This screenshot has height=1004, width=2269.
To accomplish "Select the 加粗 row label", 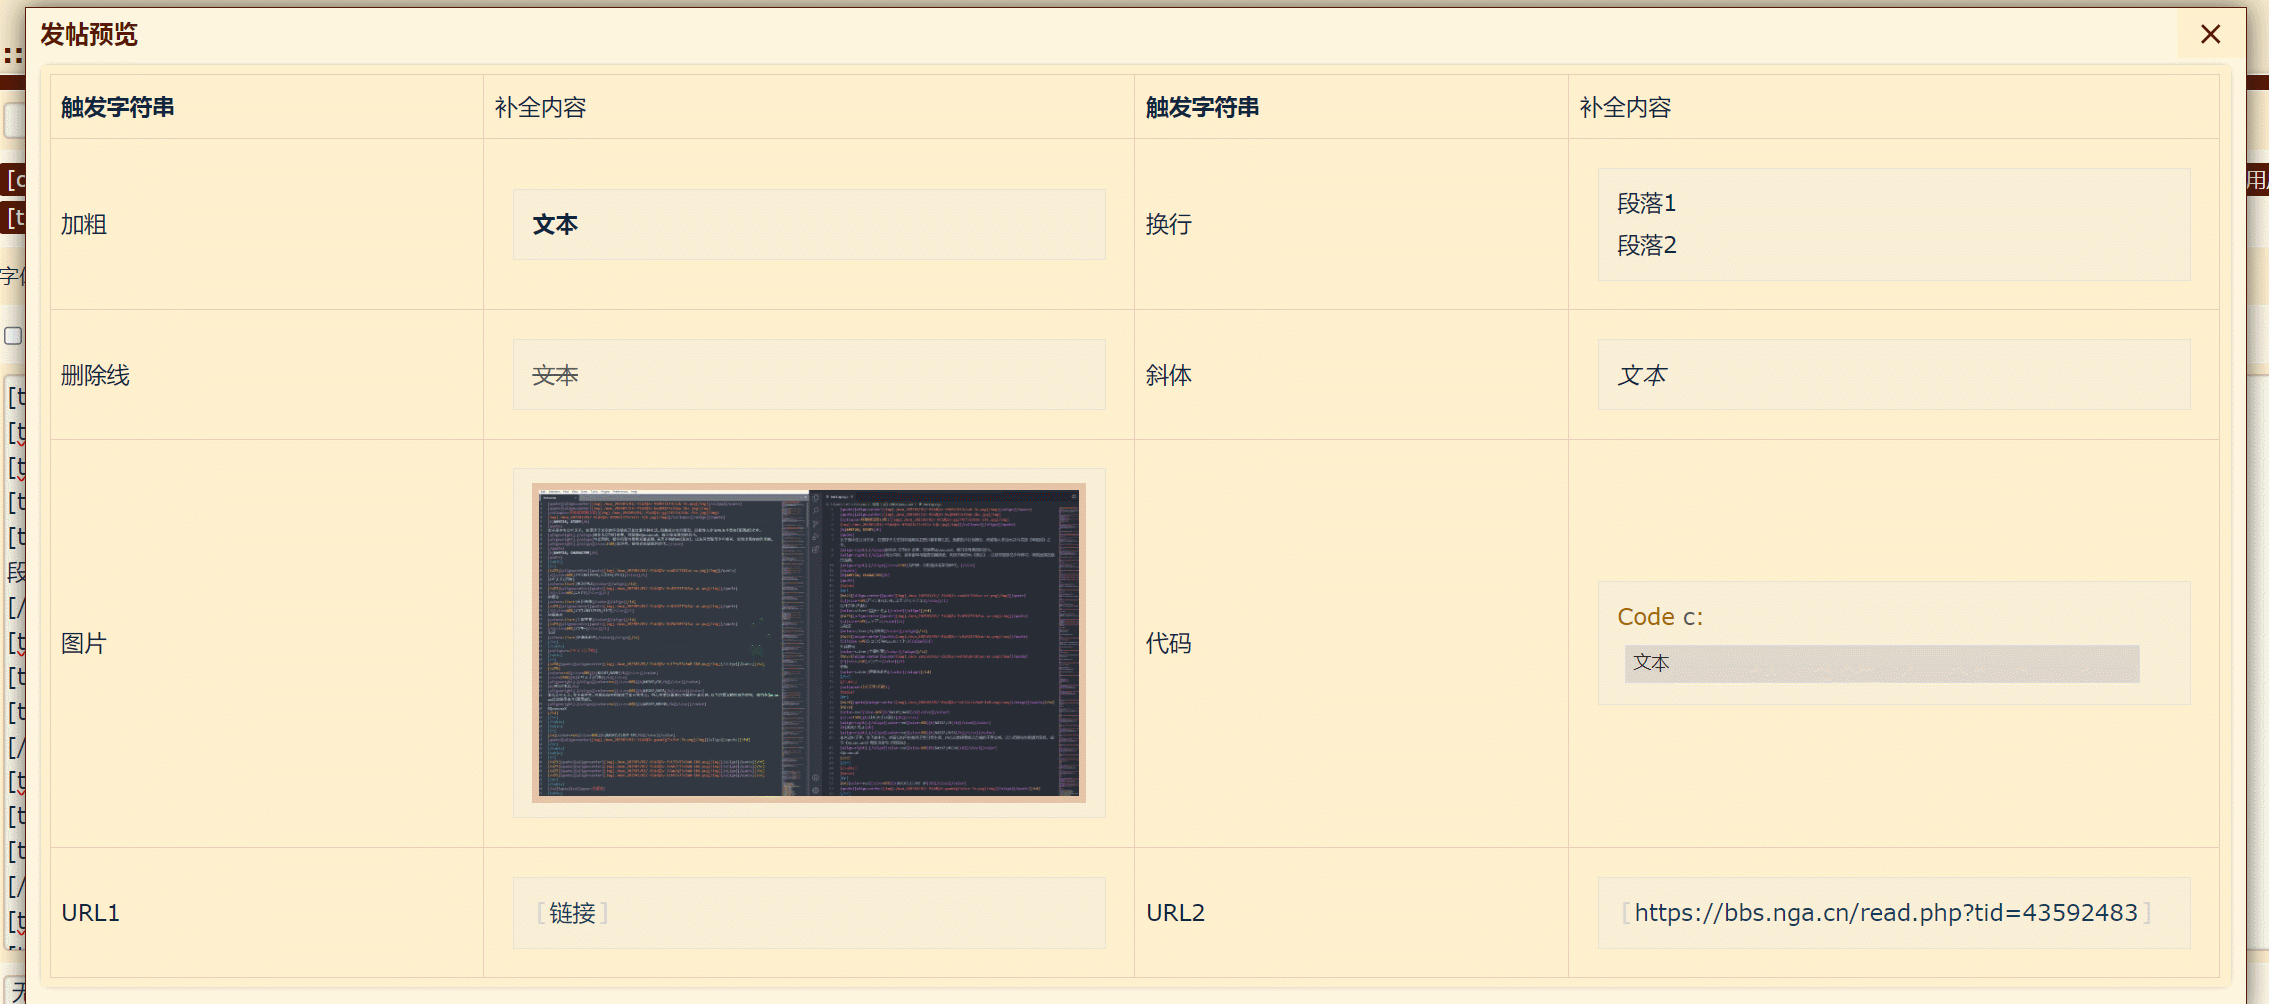I will point(84,225).
